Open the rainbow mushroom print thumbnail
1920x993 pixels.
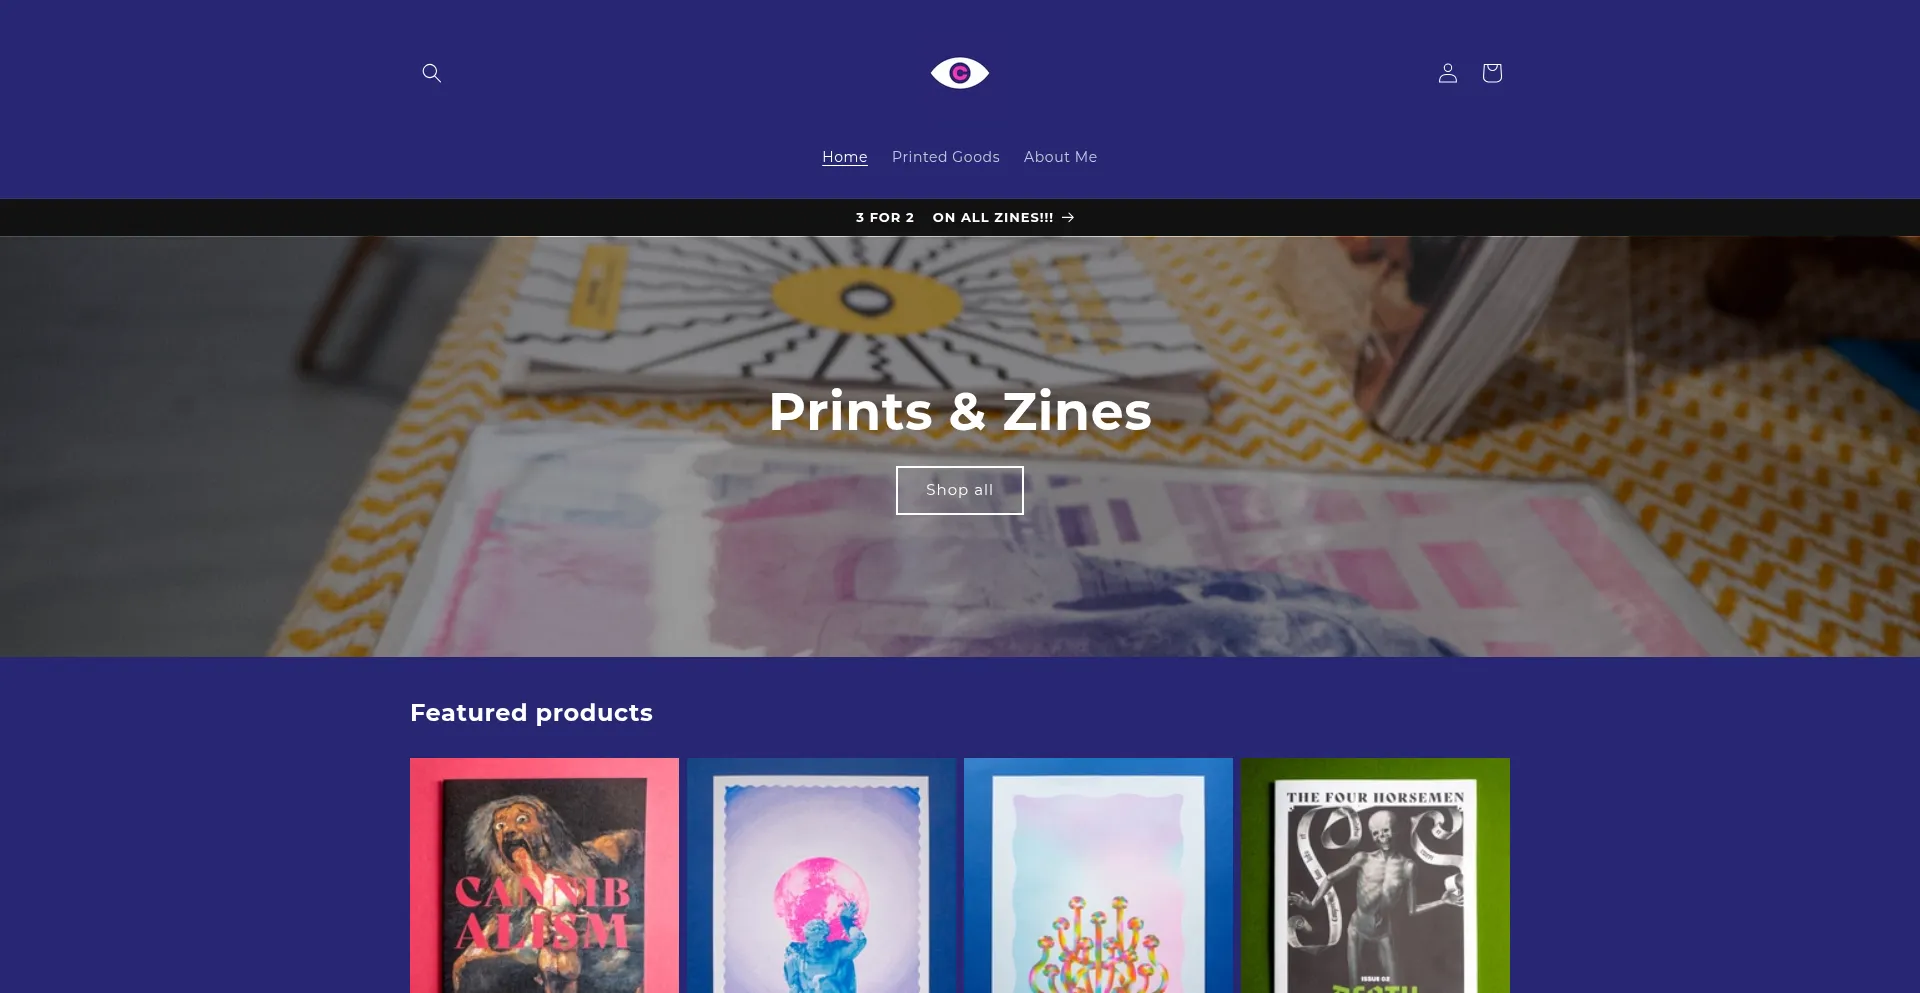click(x=1098, y=875)
